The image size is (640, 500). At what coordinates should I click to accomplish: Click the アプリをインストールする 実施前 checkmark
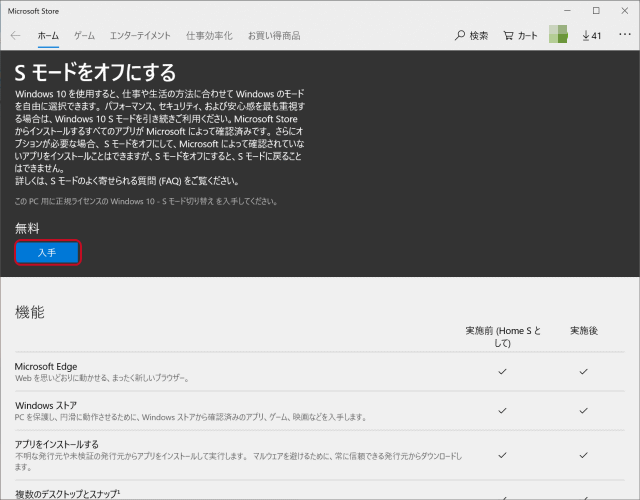pyautogui.click(x=502, y=455)
